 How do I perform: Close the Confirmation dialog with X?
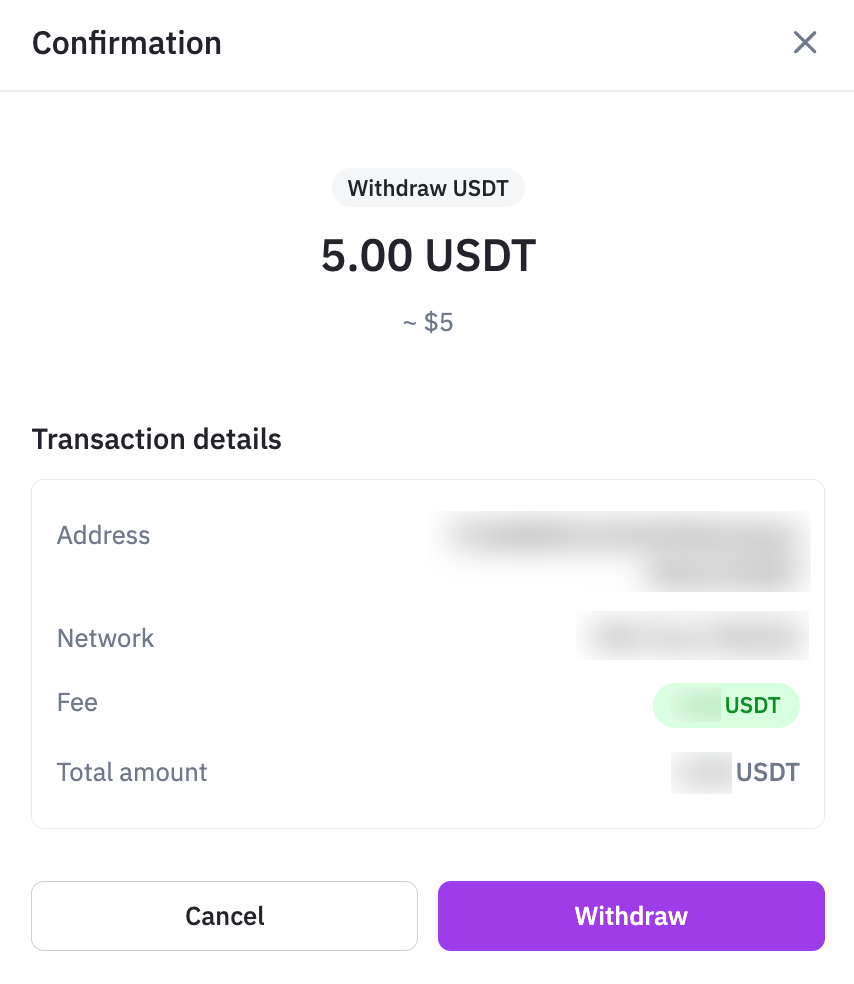(x=805, y=42)
